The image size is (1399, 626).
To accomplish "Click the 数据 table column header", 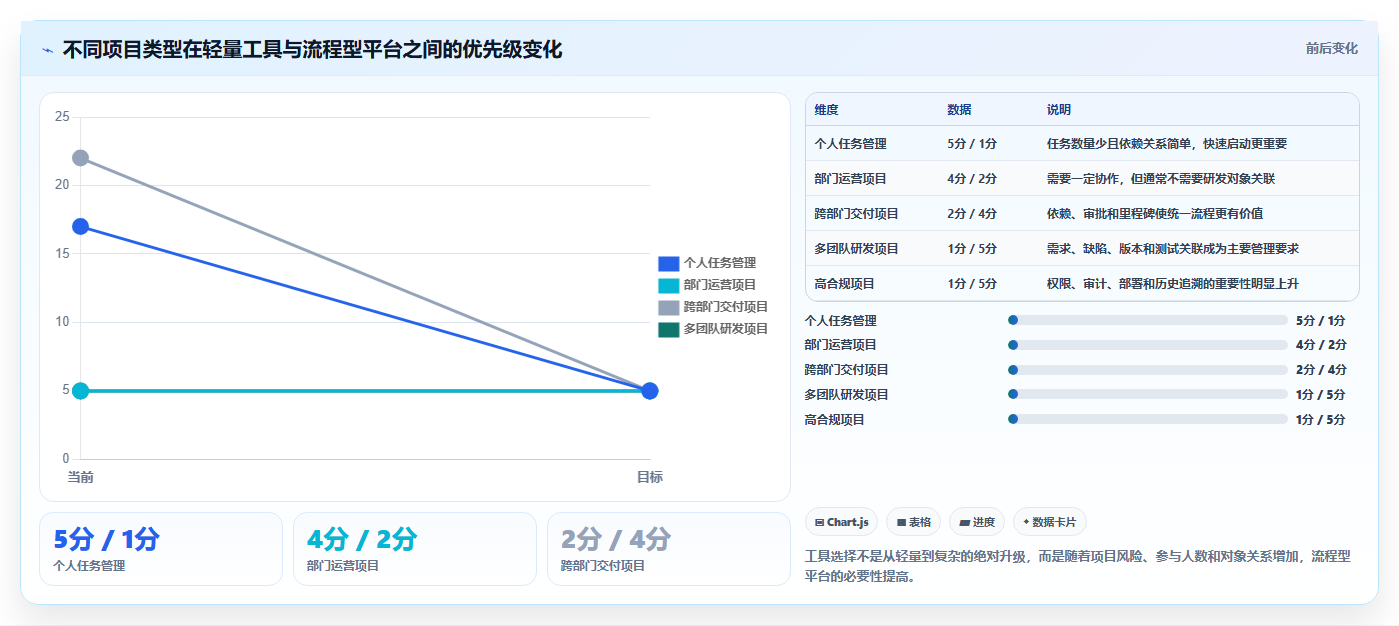I will coord(959,110).
